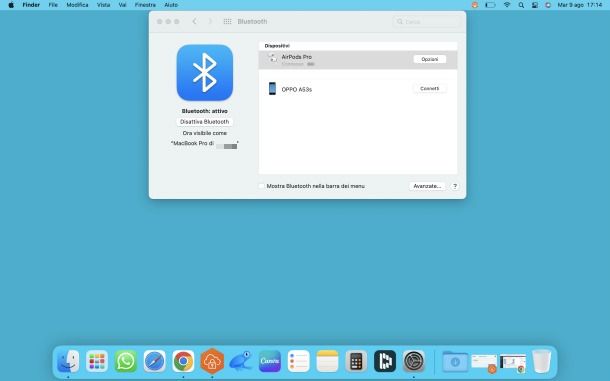Open the Vai menu

click(122, 5)
